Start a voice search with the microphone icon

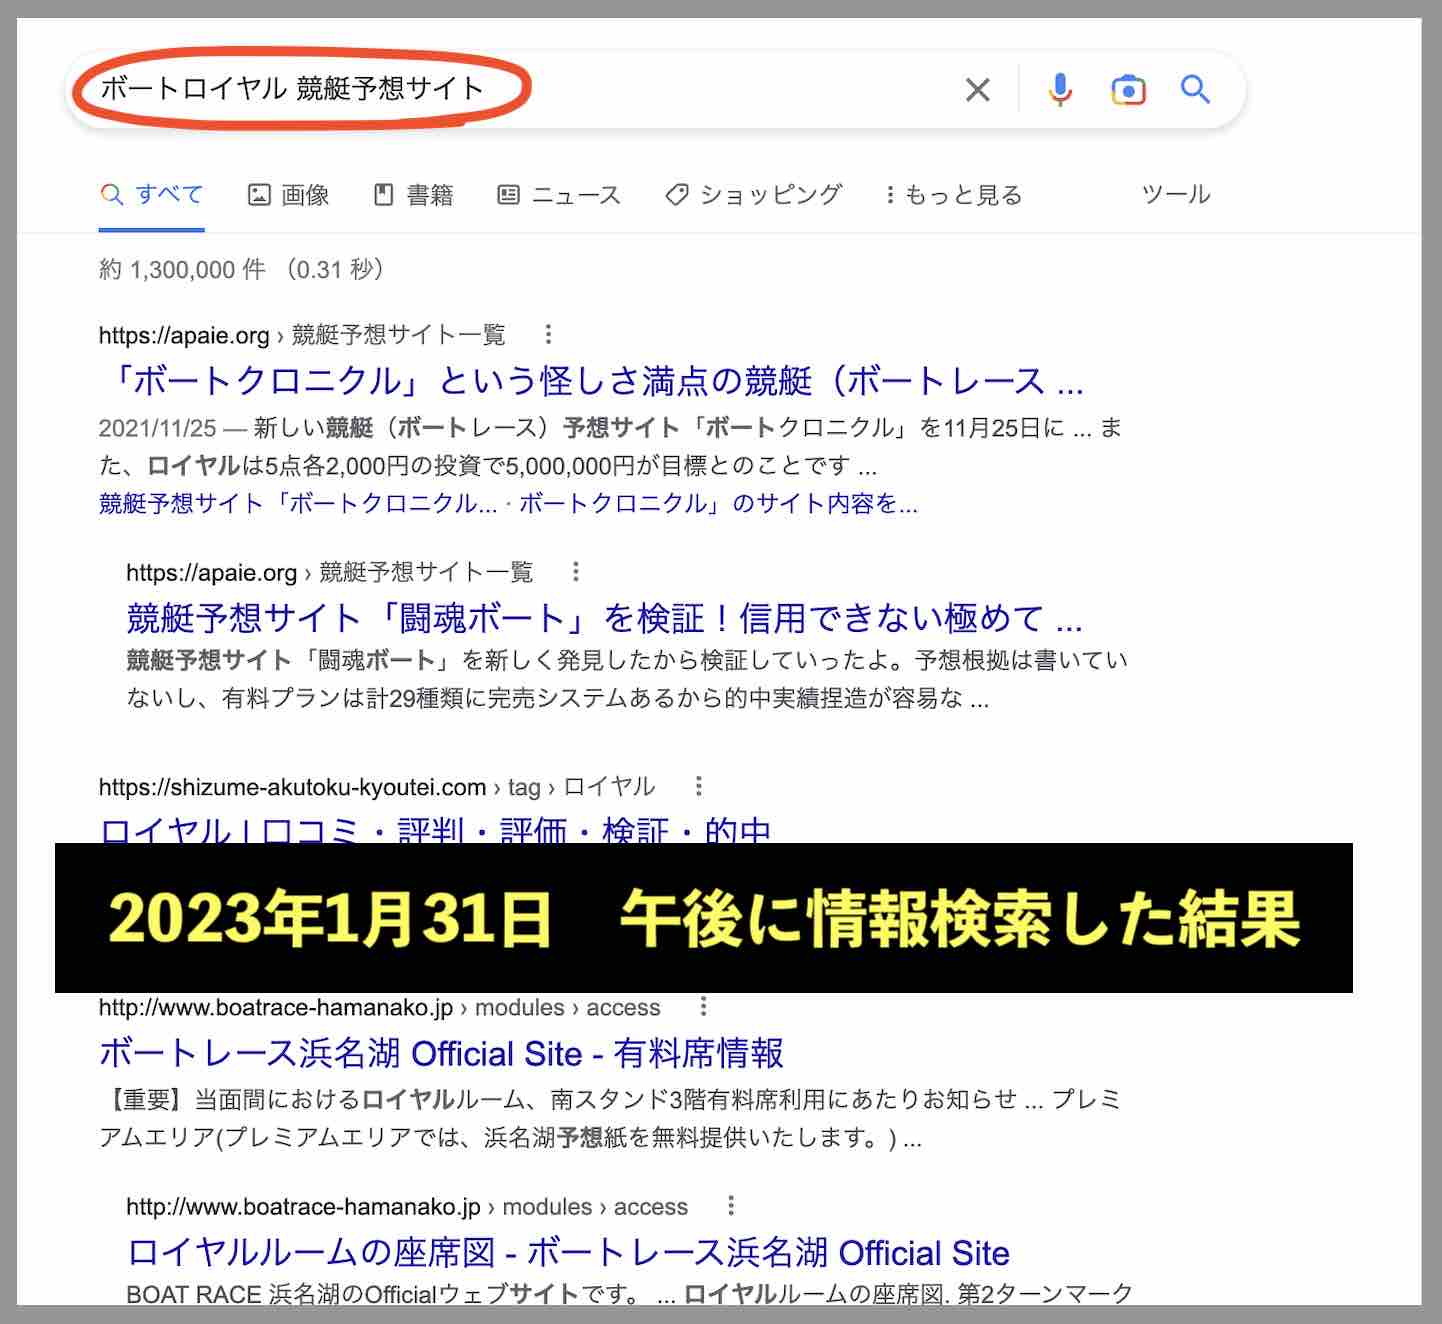[x=1059, y=89]
